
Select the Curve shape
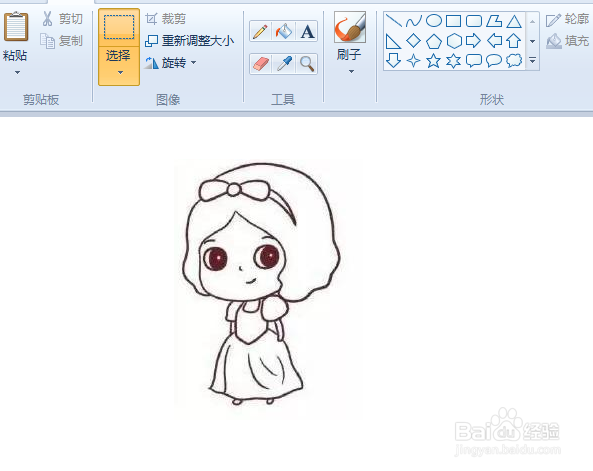413,21
